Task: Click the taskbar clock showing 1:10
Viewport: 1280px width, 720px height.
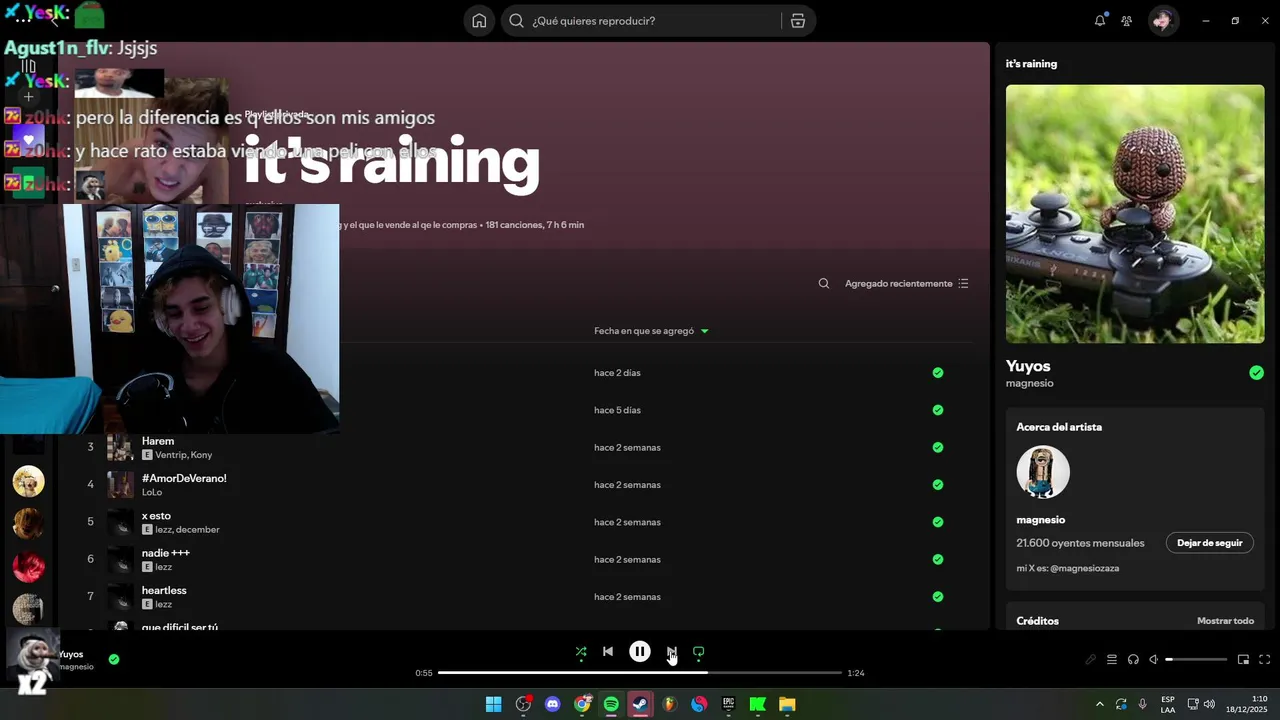Action: click(x=1246, y=705)
